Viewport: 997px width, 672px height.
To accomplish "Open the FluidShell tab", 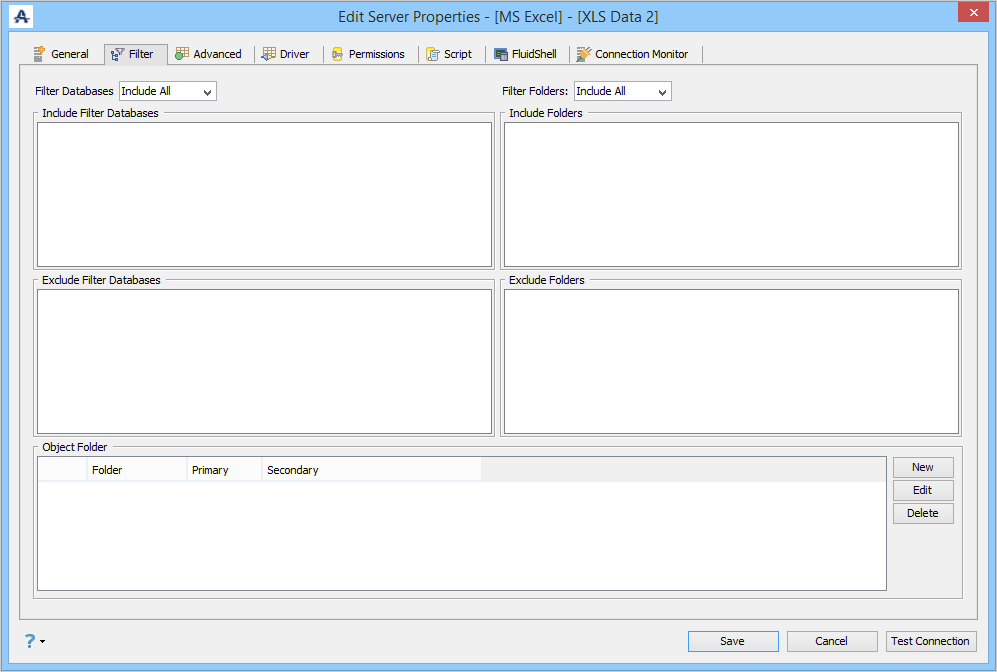I will coord(526,54).
